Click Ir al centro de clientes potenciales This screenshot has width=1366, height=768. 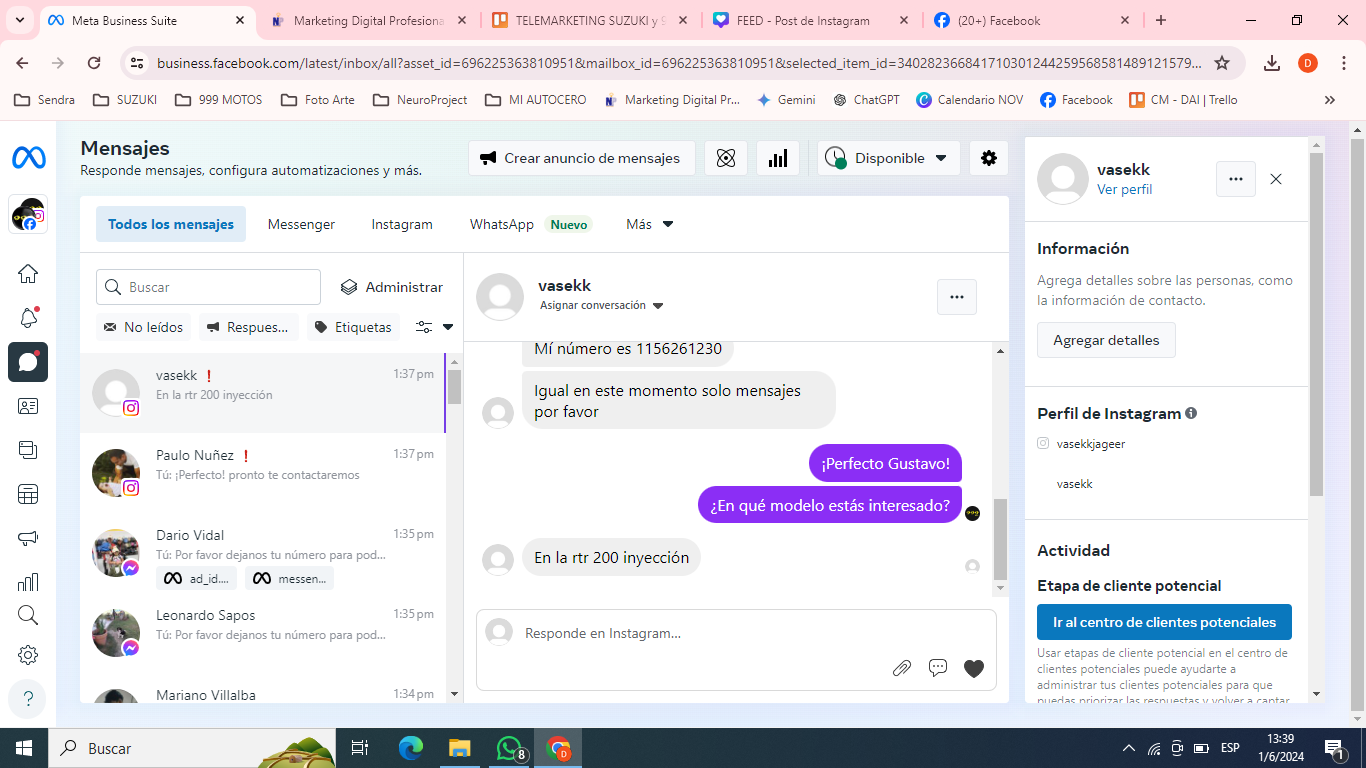click(x=1164, y=622)
